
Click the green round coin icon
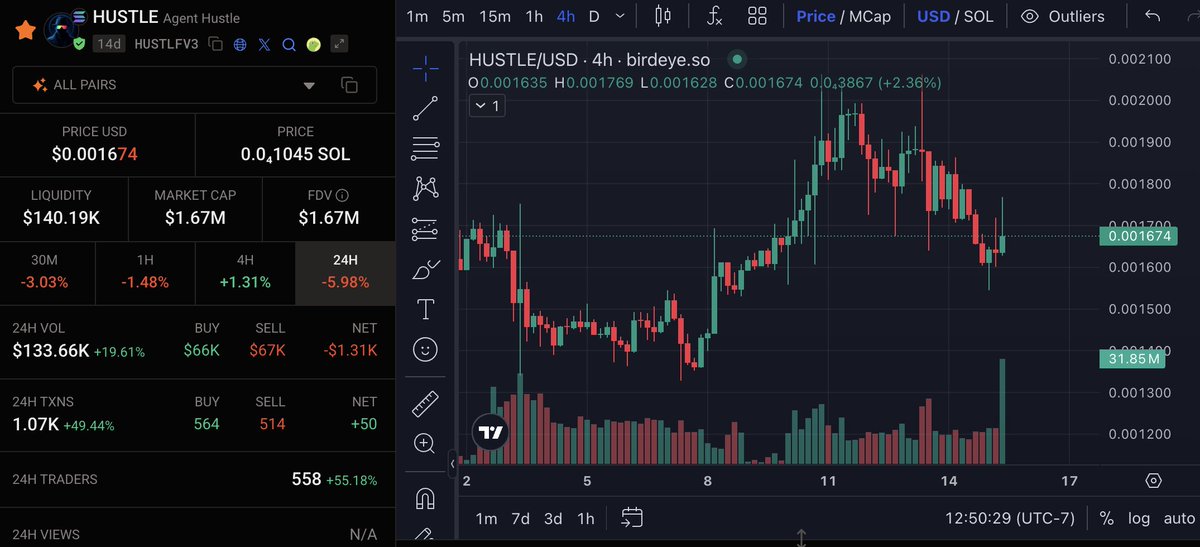click(x=313, y=44)
